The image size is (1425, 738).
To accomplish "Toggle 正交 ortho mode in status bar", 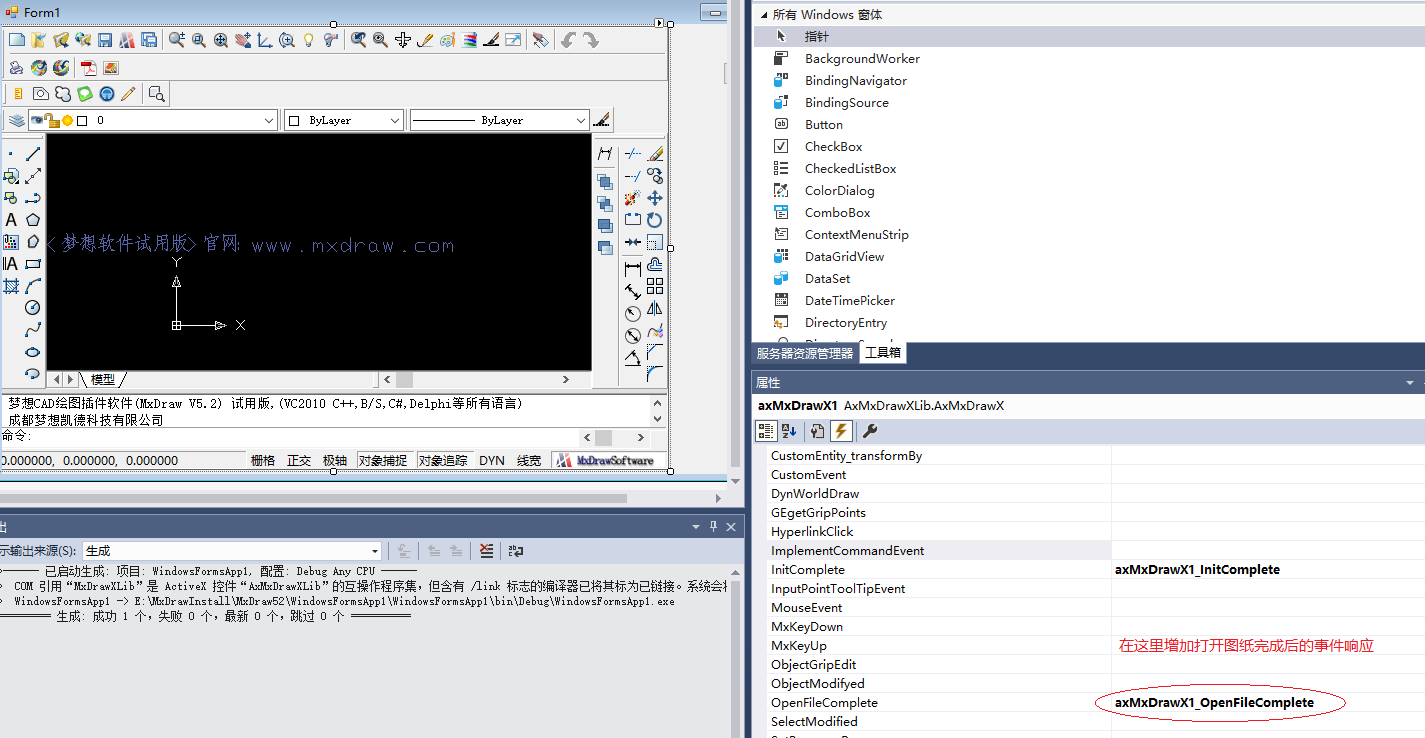I will click(x=299, y=461).
